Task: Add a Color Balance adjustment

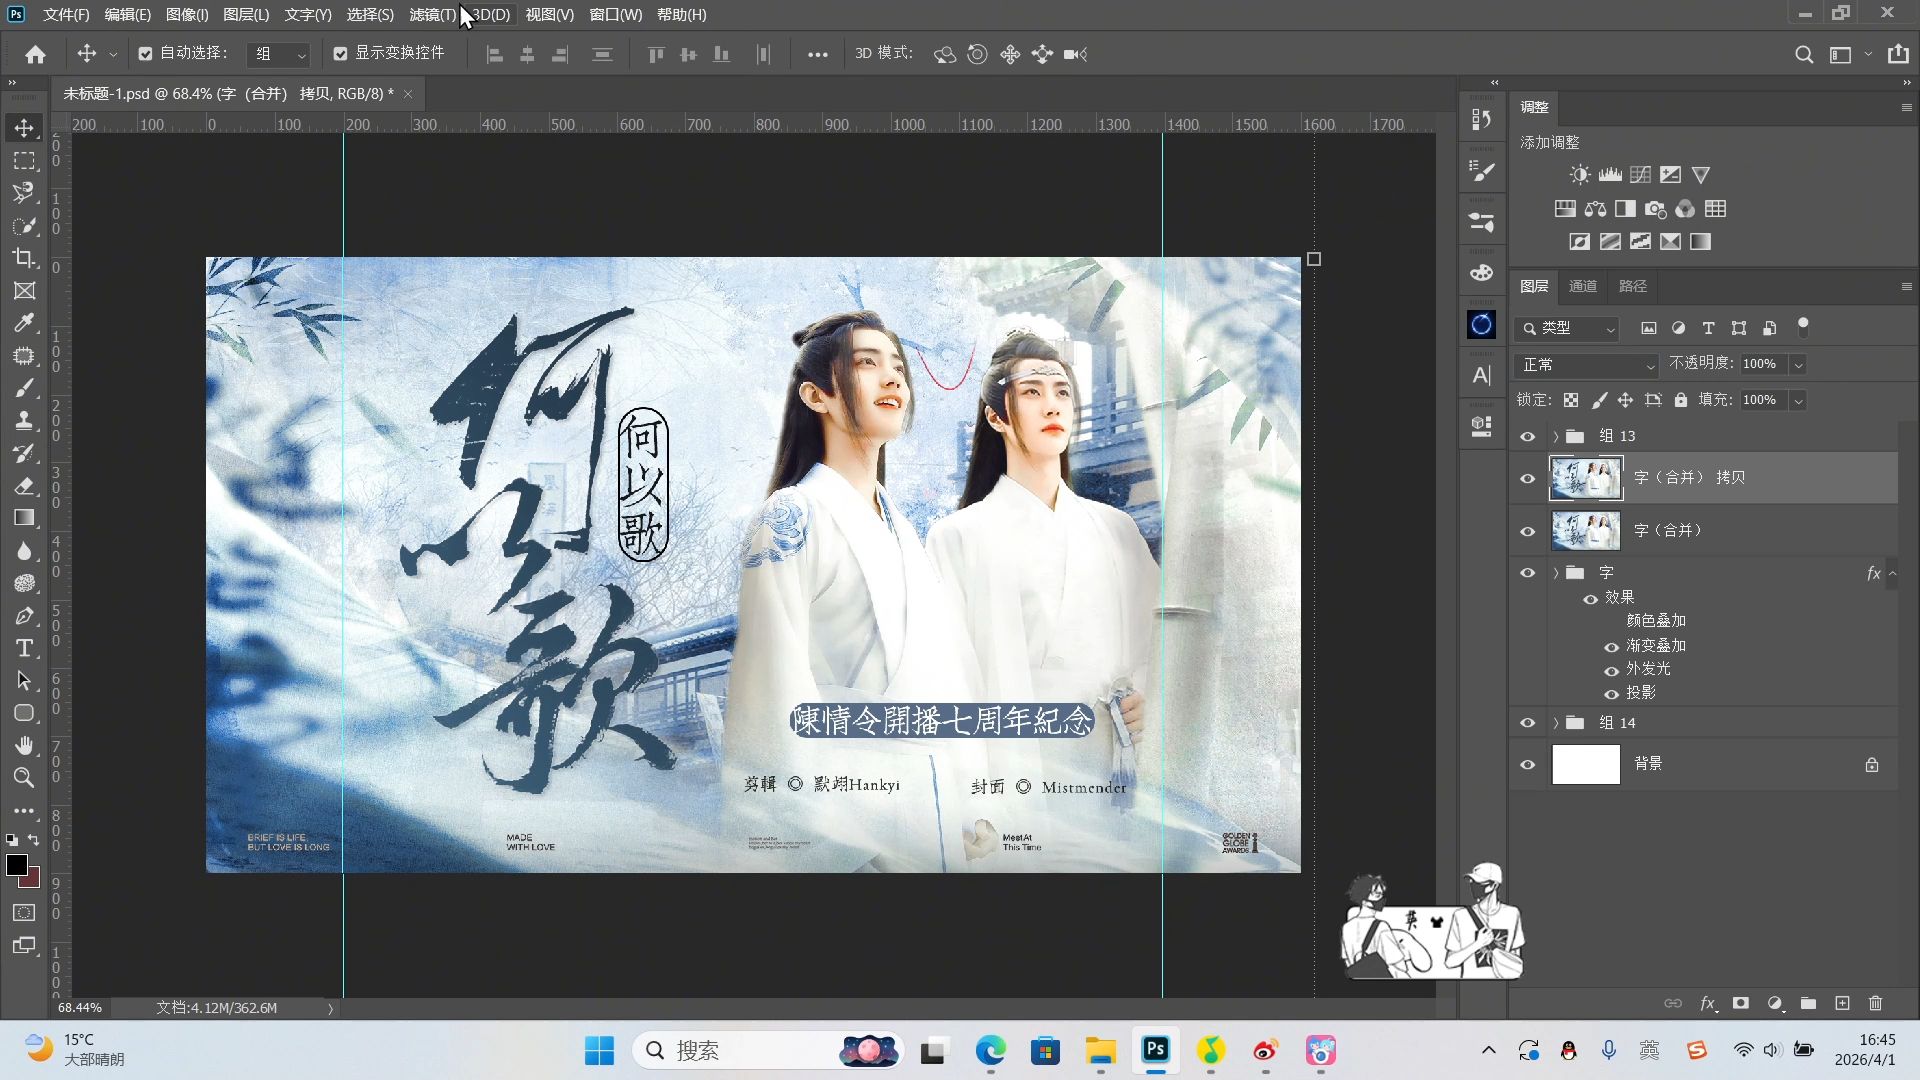Action: 1595,209
